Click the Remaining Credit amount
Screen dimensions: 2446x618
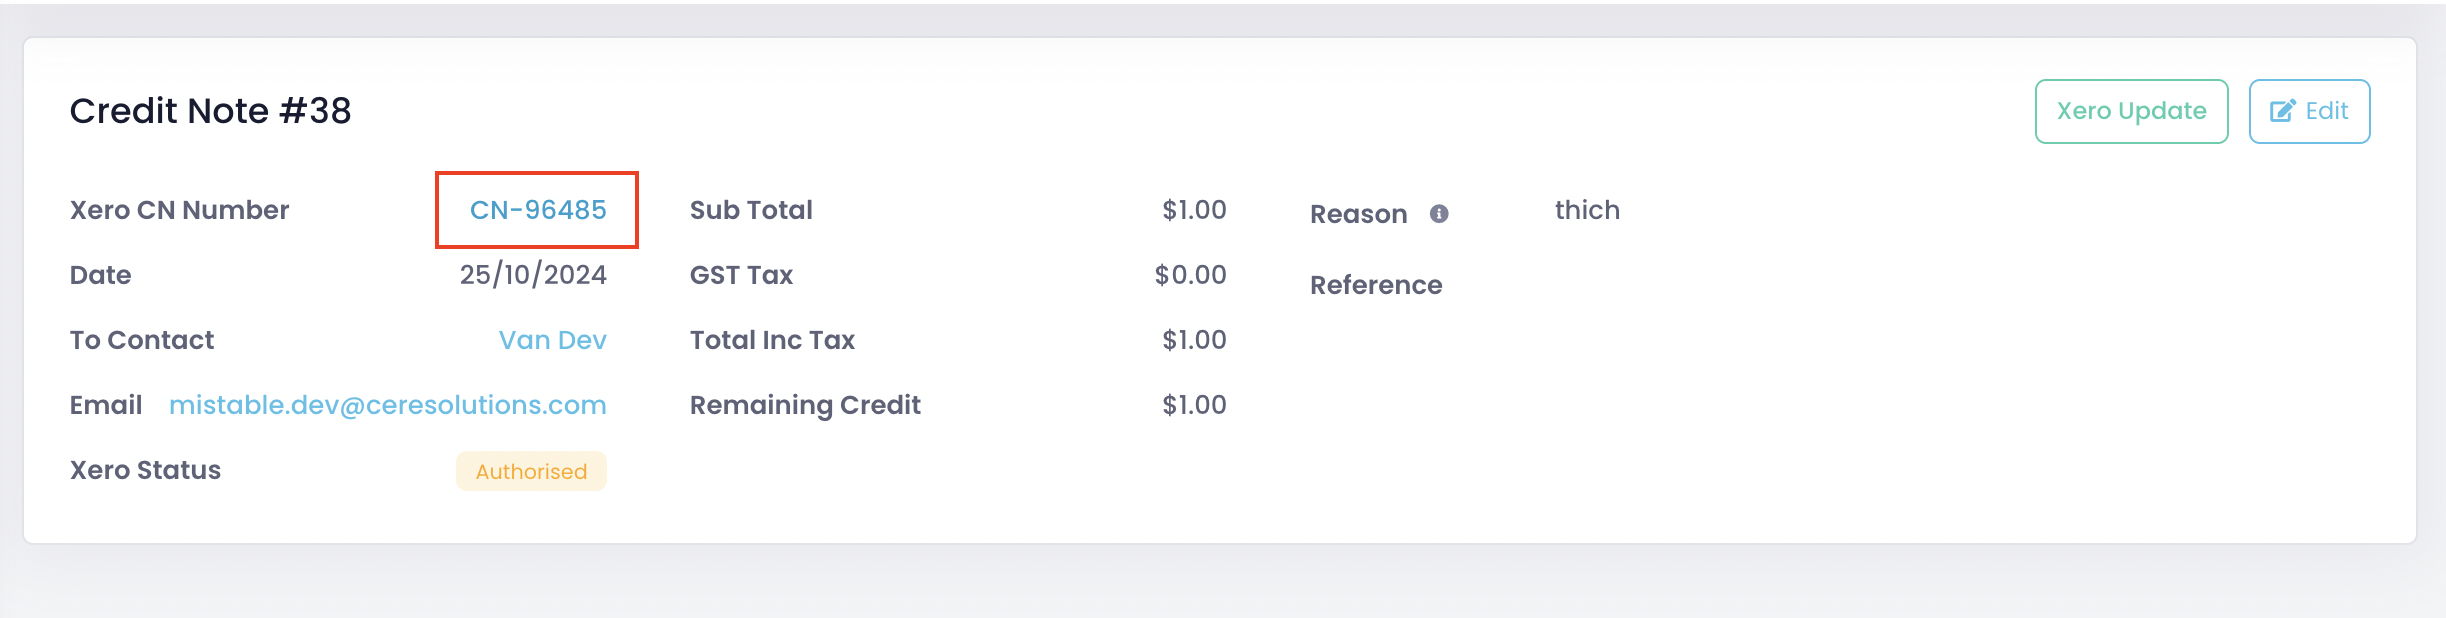[1194, 405]
